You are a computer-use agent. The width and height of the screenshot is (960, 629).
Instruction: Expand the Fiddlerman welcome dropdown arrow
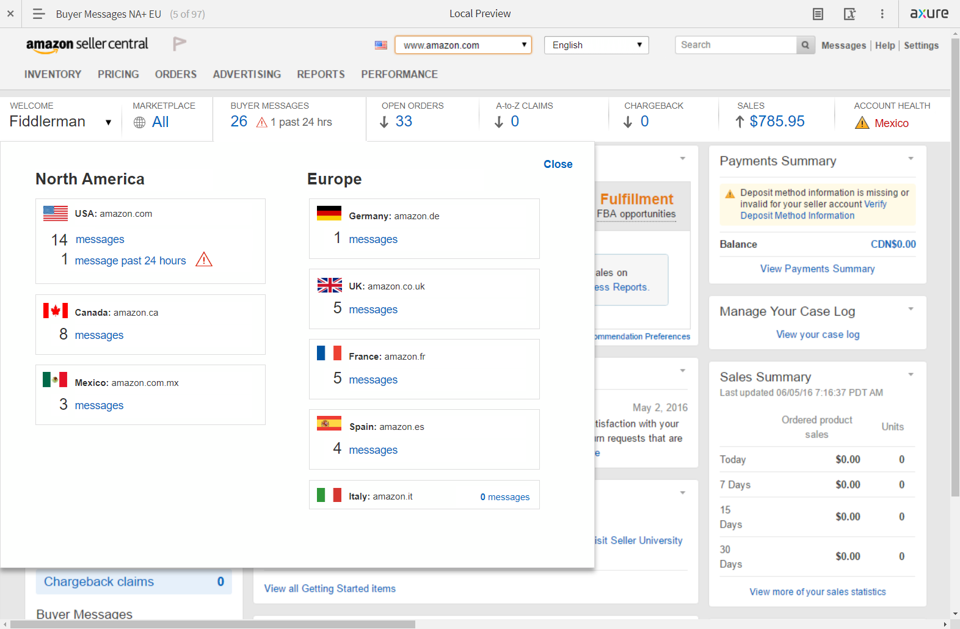pyautogui.click(x=108, y=122)
